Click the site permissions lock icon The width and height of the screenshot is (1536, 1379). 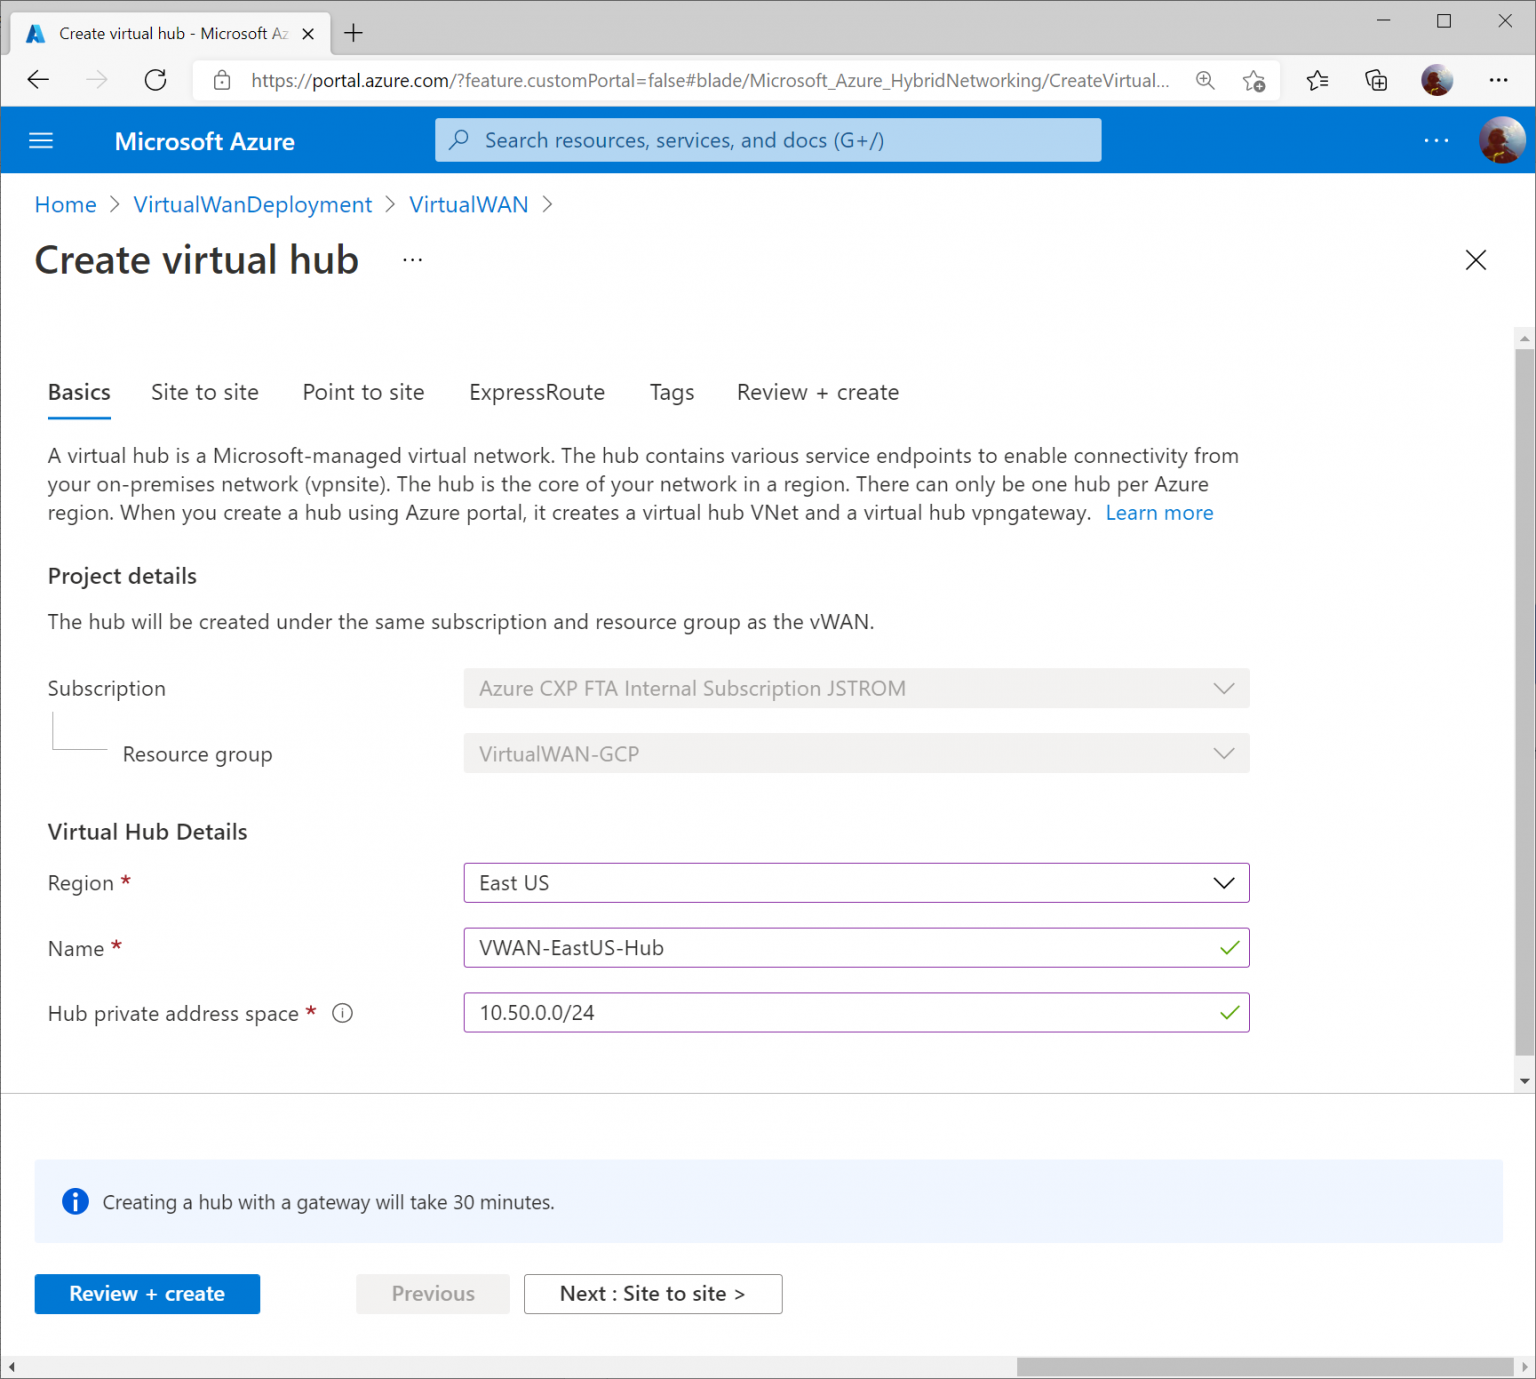tap(221, 80)
